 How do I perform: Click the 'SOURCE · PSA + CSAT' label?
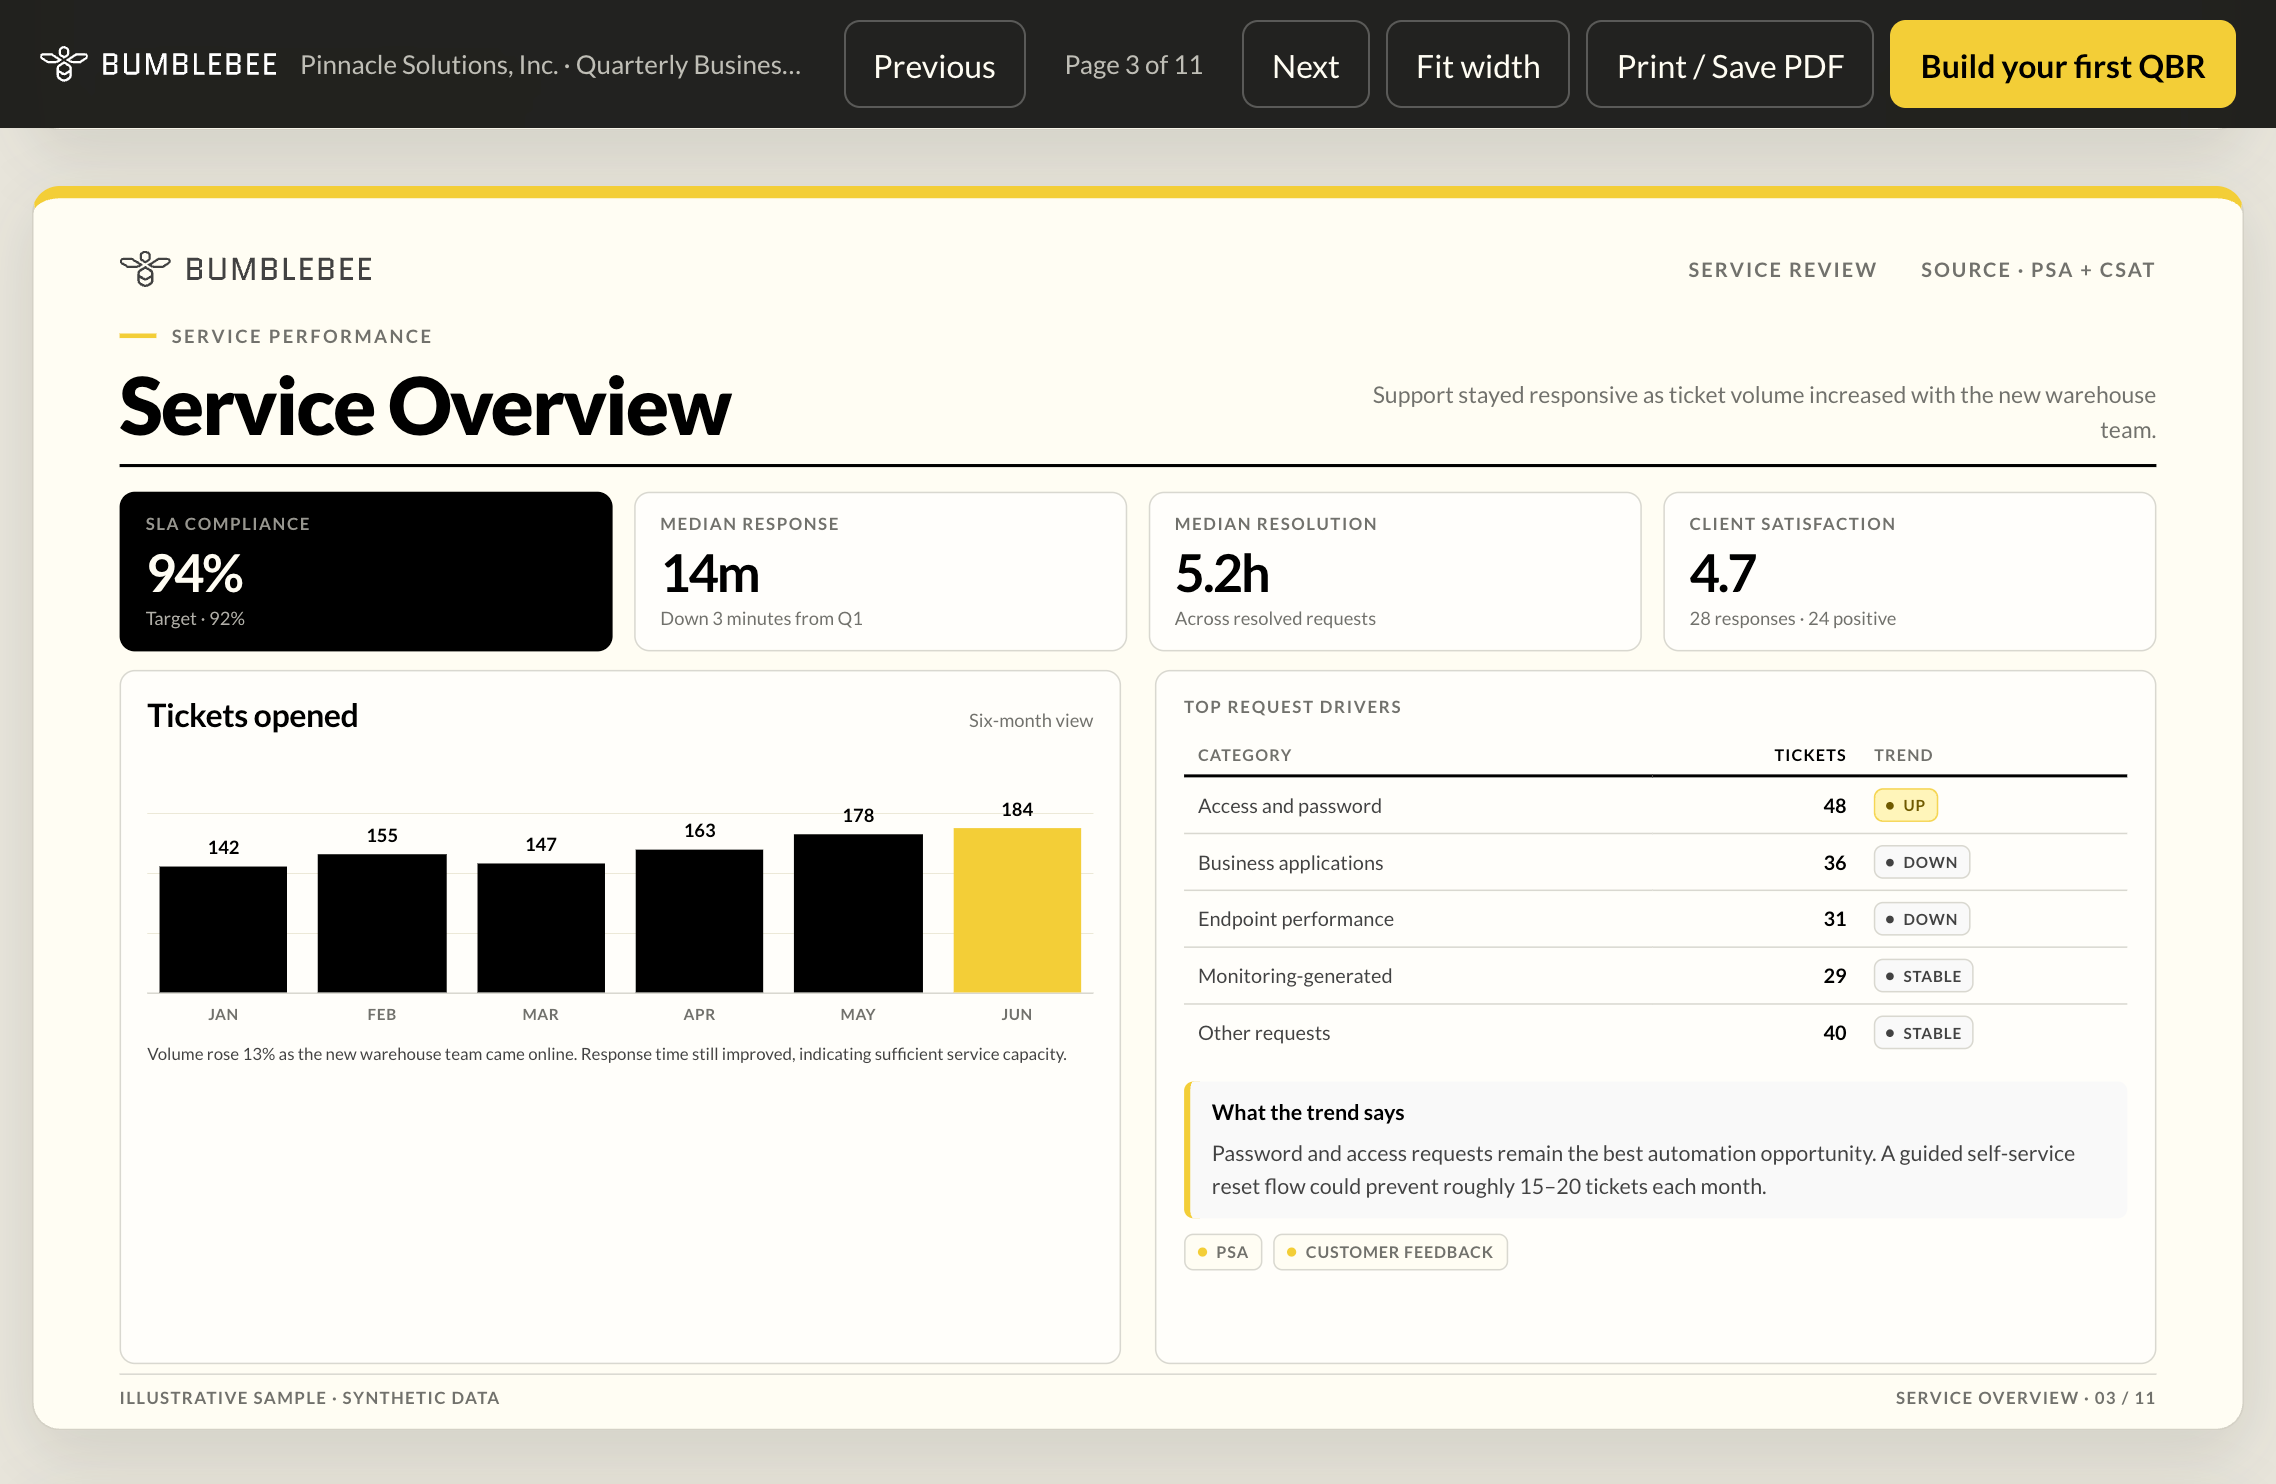pos(2037,270)
